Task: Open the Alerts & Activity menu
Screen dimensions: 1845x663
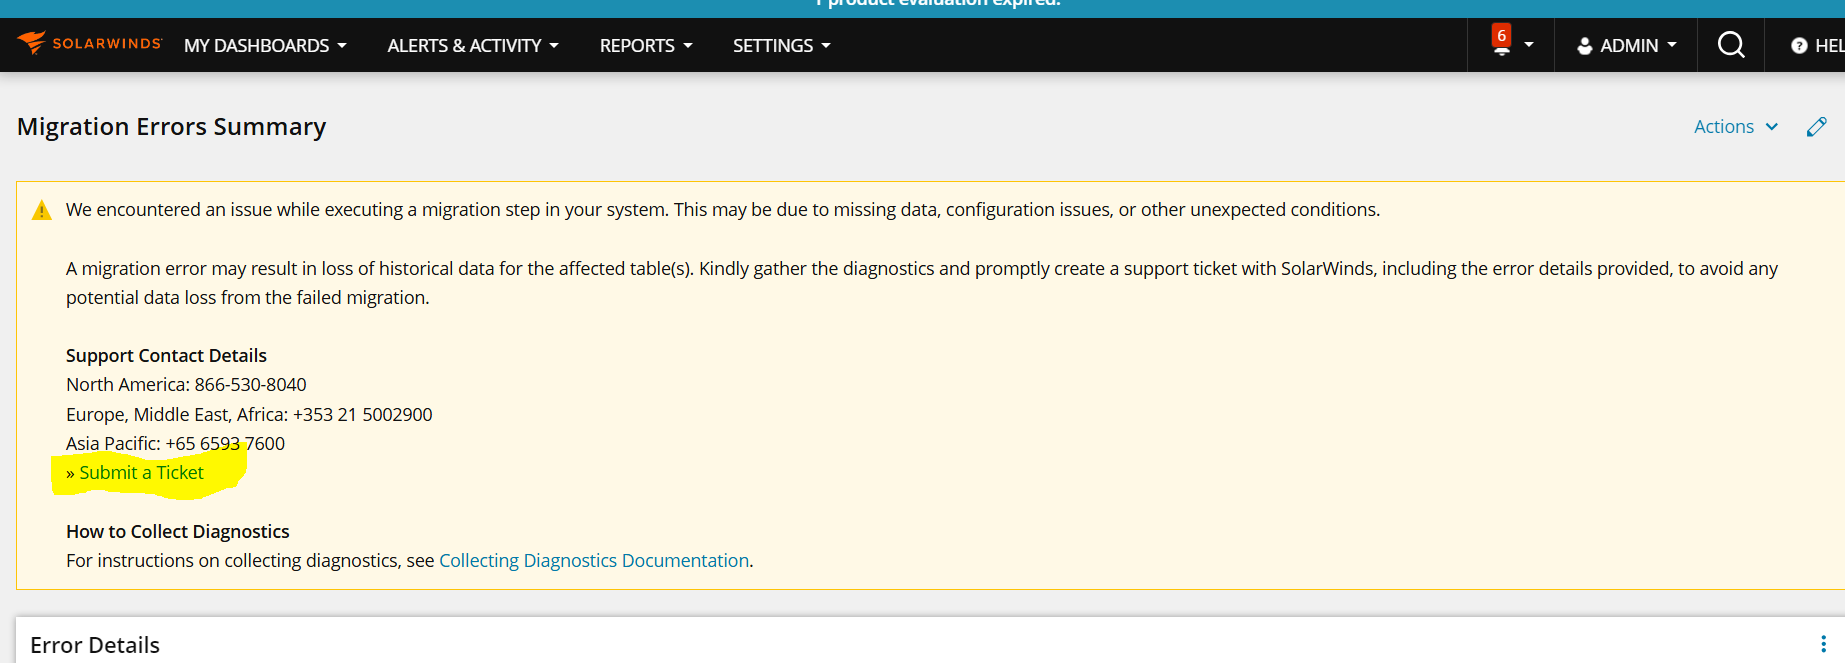Action: pyautogui.click(x=473, y=46)
